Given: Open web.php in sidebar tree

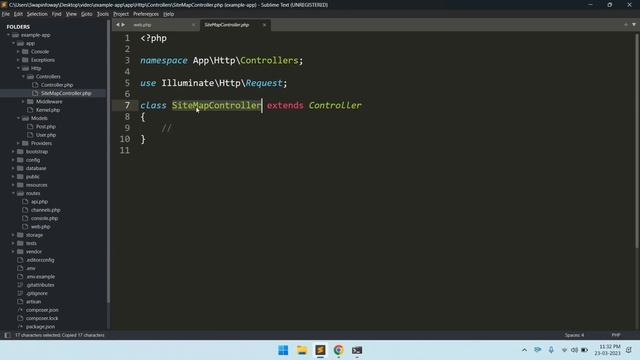Looking at the screenshot, I should pyautogui.click(x=40, y=227).
